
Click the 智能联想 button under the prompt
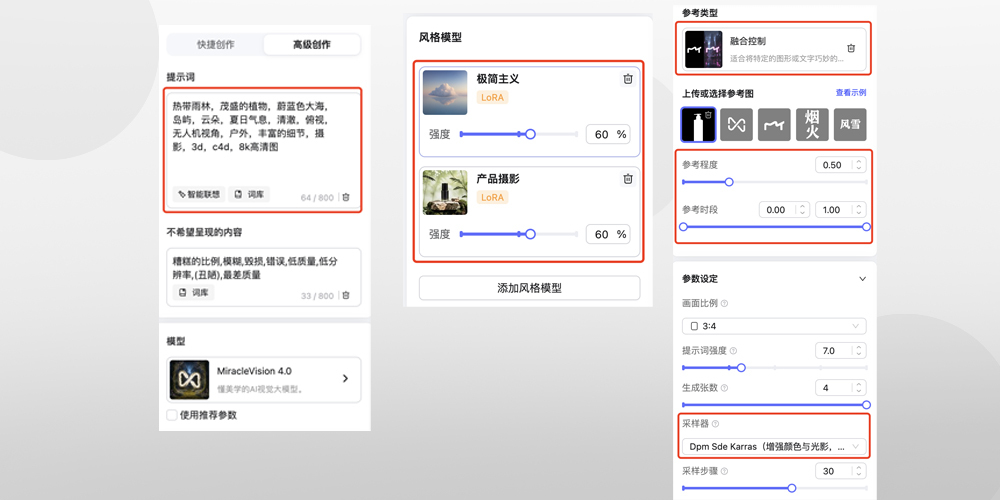(199, 195)
